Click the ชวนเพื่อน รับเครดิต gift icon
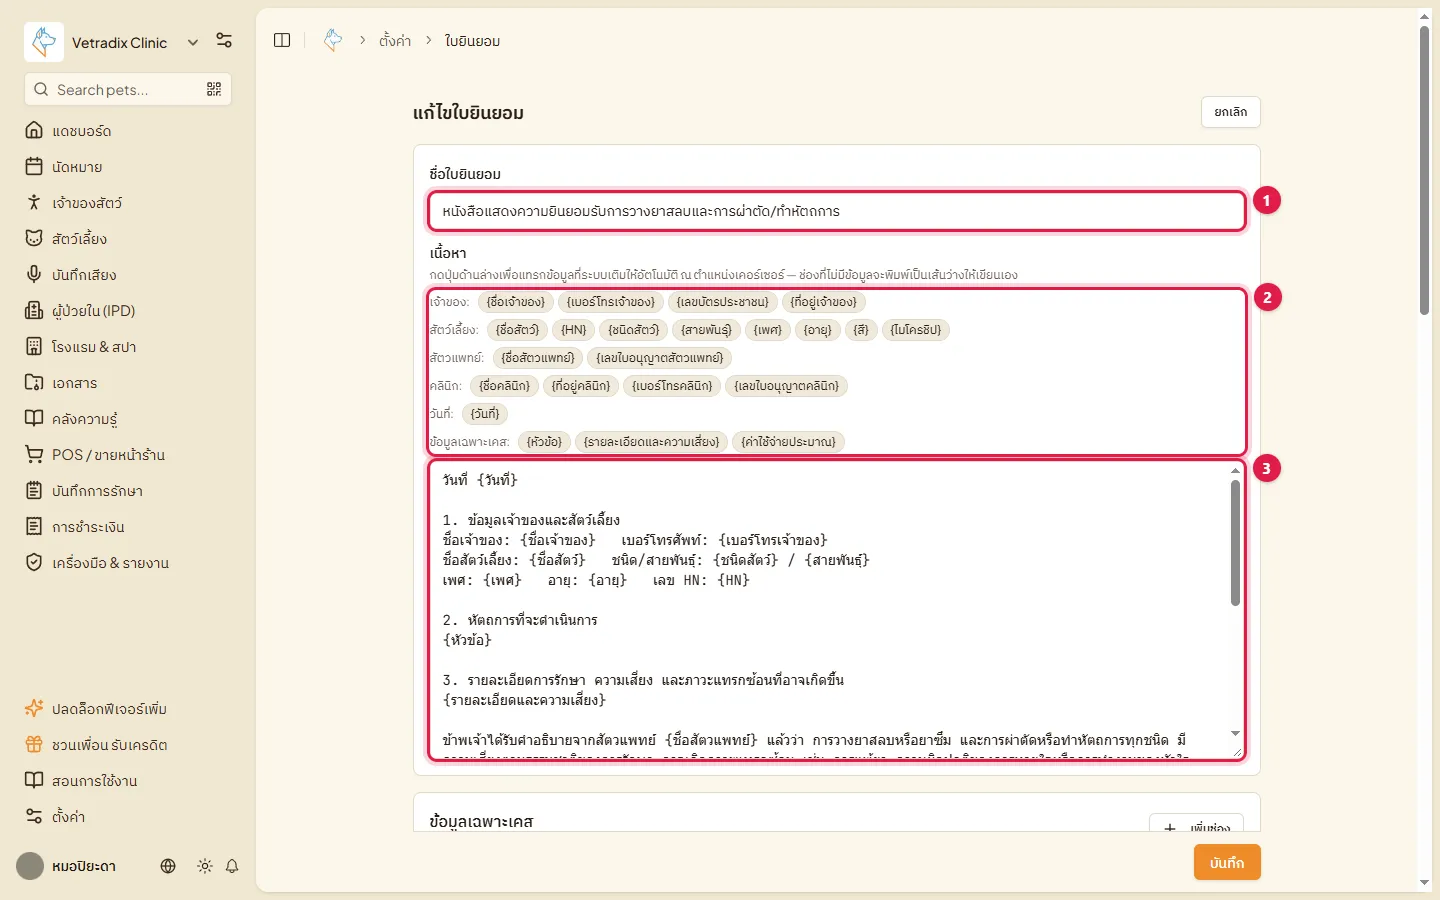The height and width of the screenshot is (900, 1440). pyautogui.click(x=34, y=745)
